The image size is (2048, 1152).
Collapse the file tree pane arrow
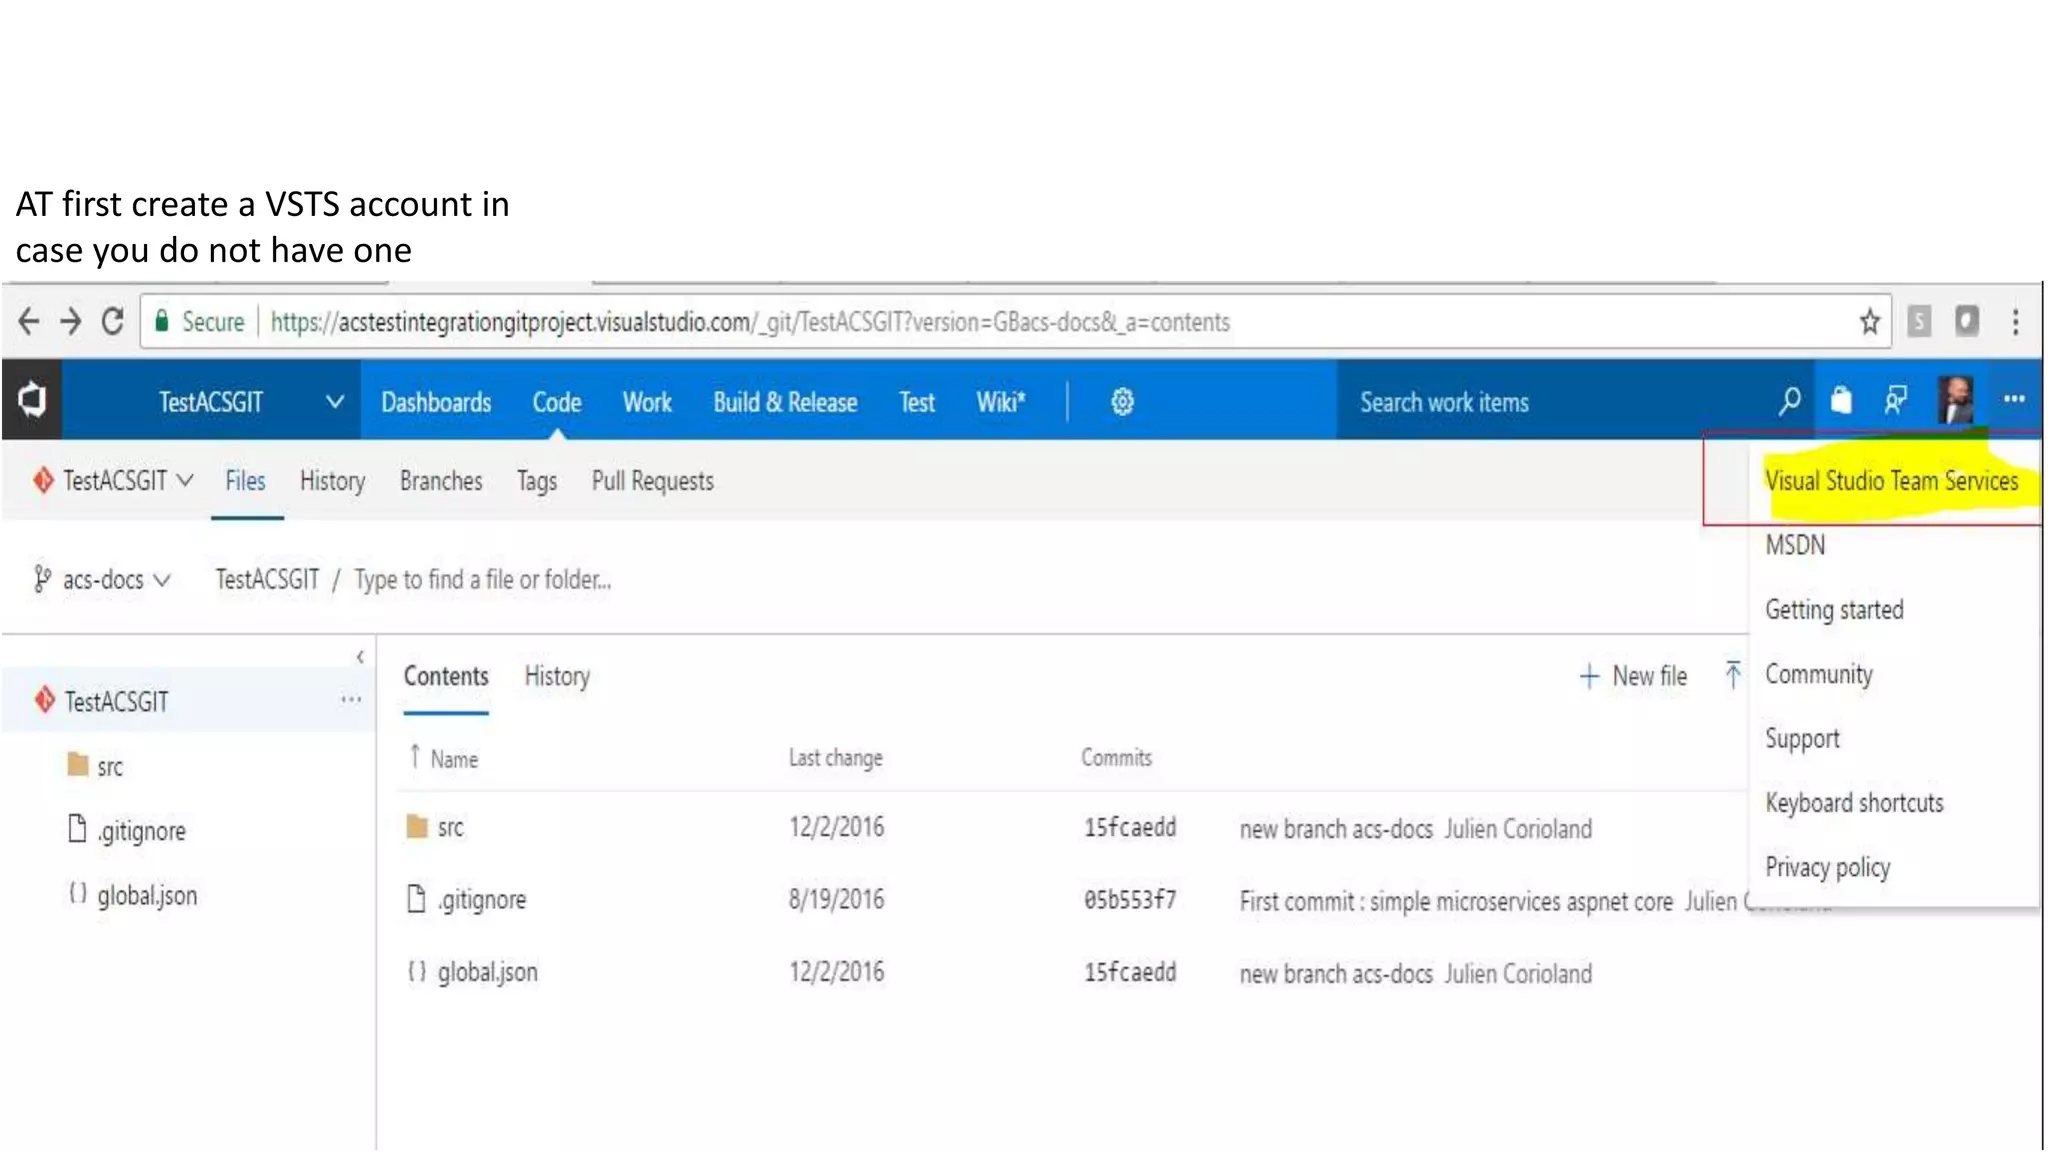pos(360,657)
